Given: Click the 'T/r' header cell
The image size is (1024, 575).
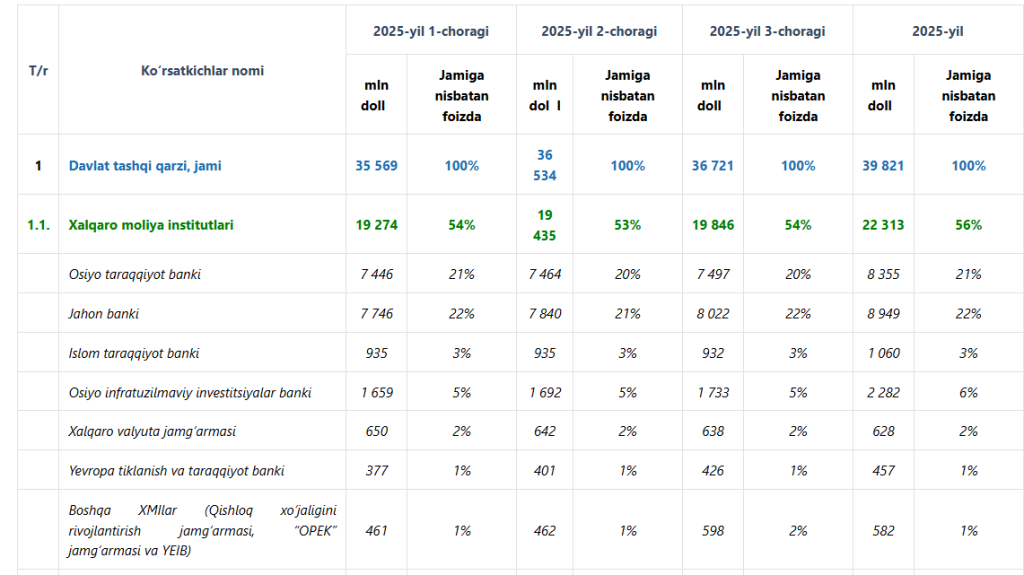Looking at the screenshot, I should [x=38, y=71].
